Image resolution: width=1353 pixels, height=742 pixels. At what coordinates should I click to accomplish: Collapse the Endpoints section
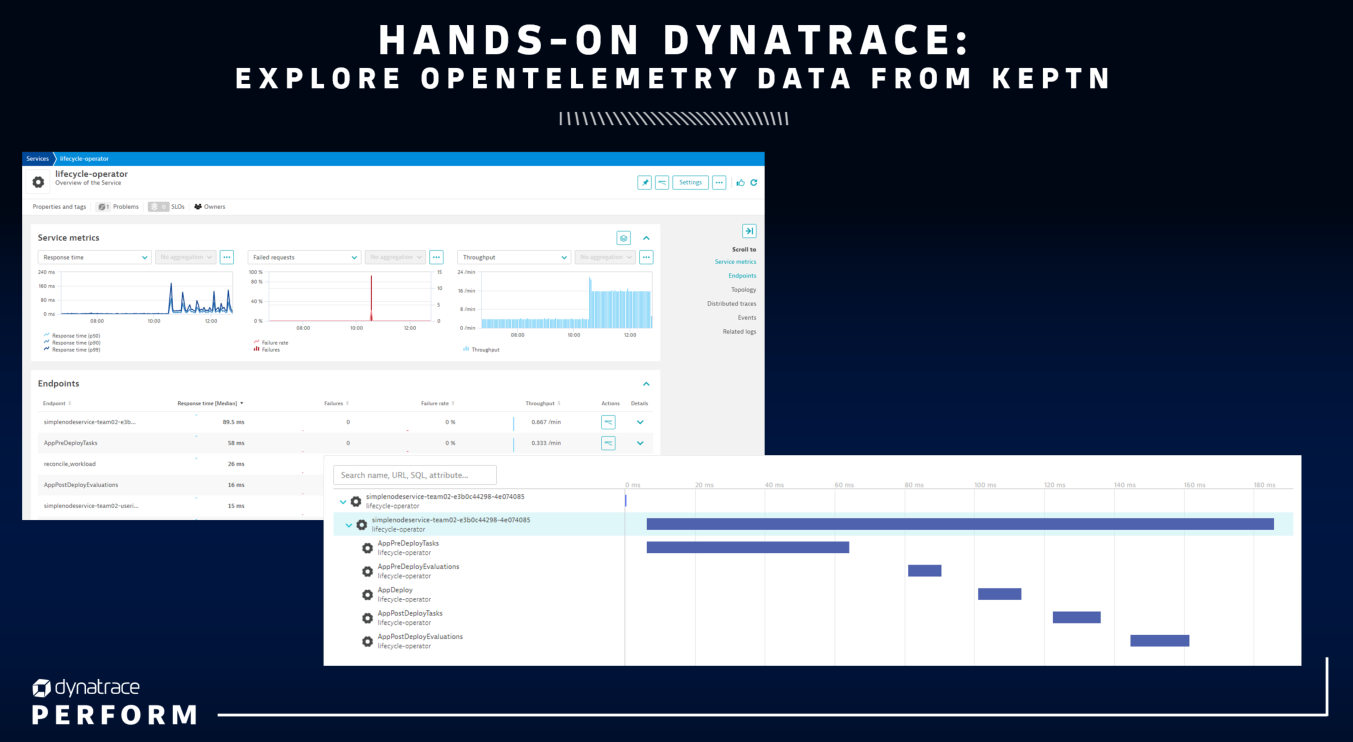coord(646,384)
